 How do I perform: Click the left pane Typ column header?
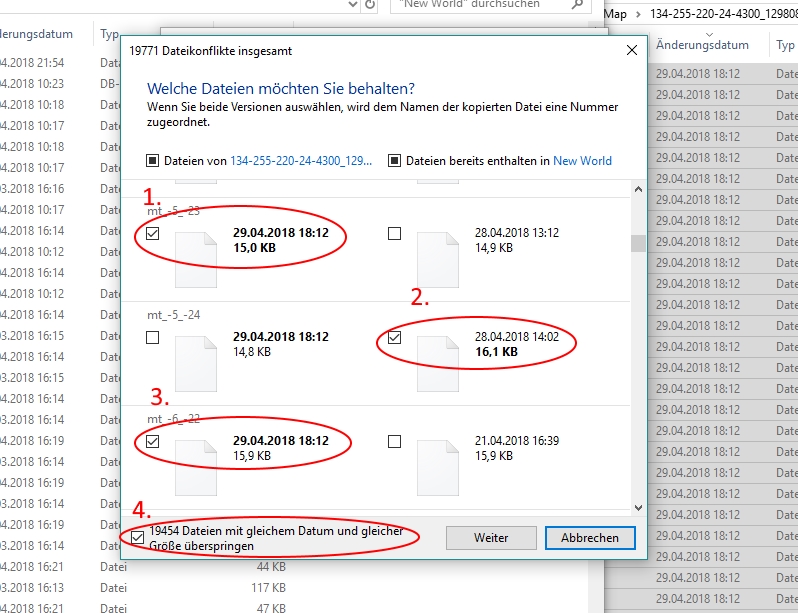110,34
